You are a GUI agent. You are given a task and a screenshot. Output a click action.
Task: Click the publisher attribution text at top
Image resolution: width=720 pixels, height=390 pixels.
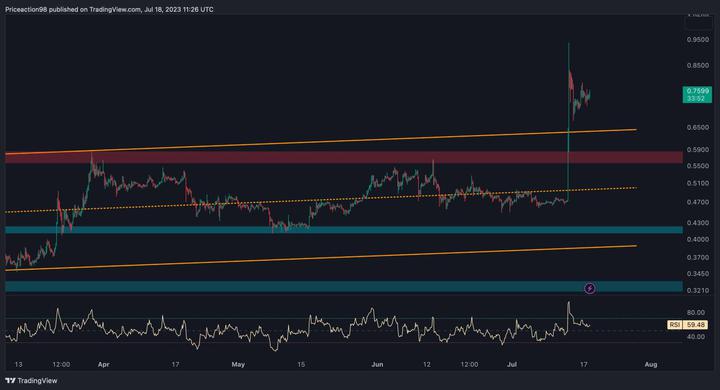point(109,9)
